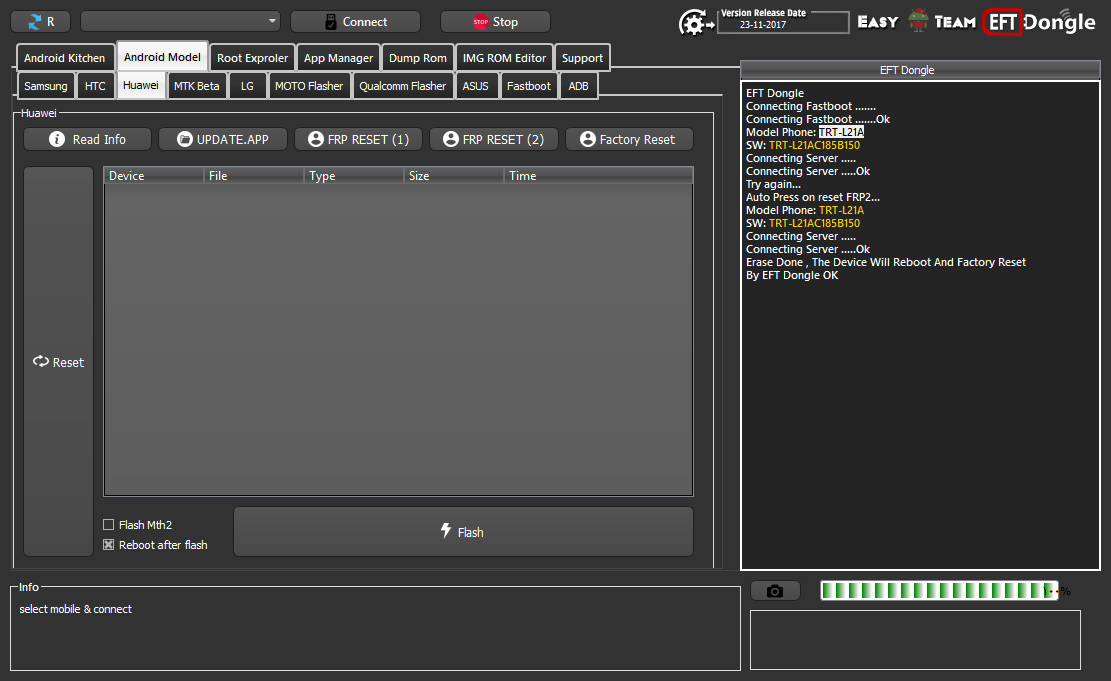This screenshot has height=681, width=1111.
Task: Click the UPDATE.APP button
Action: click(222, 140)
